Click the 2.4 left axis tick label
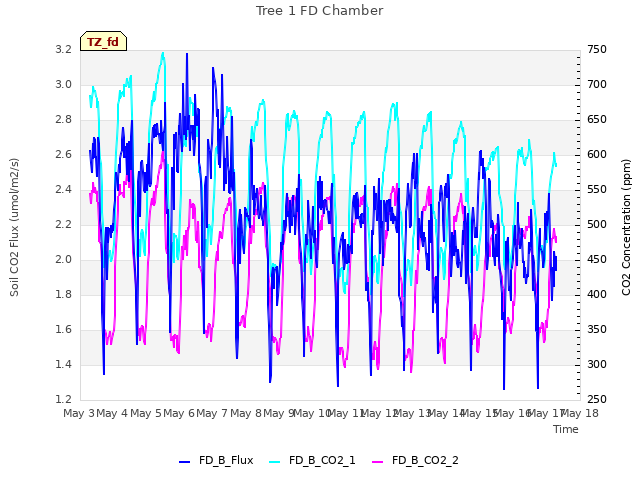This screenshot has height=480, width=640. pos(63,189)
